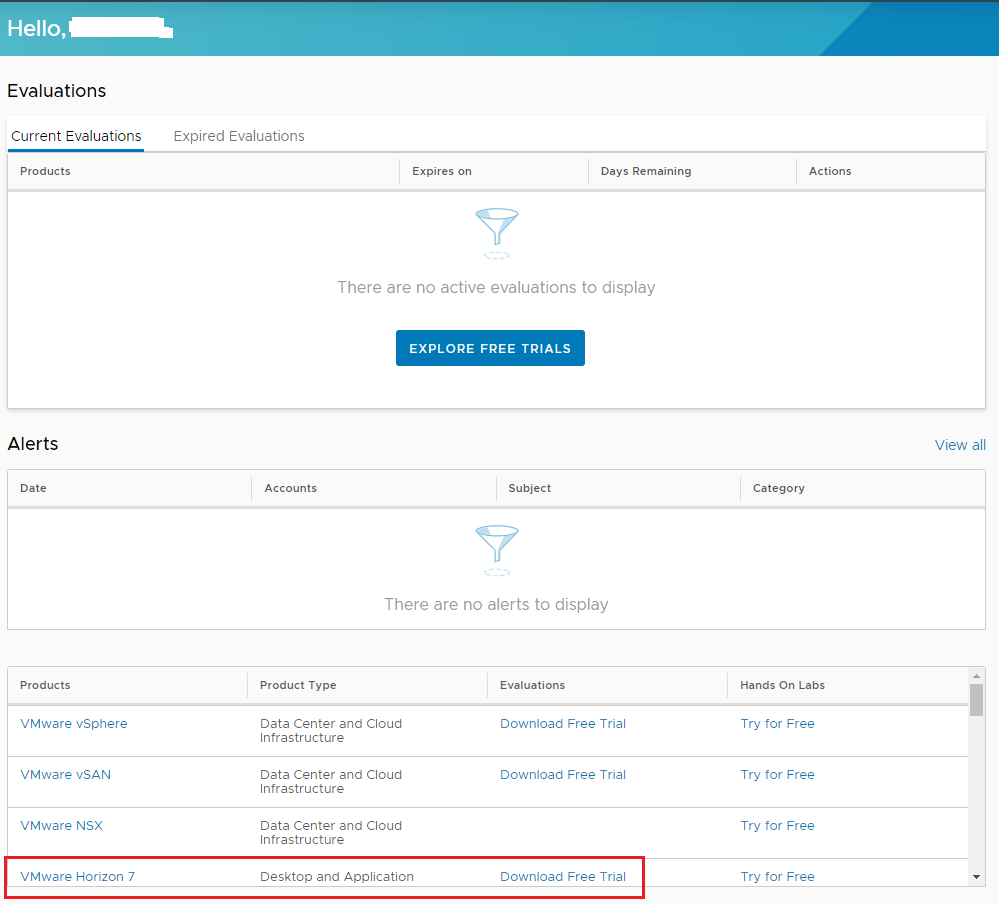Open the View all alerts link
999x904 pixels.
tap(960, 445)
